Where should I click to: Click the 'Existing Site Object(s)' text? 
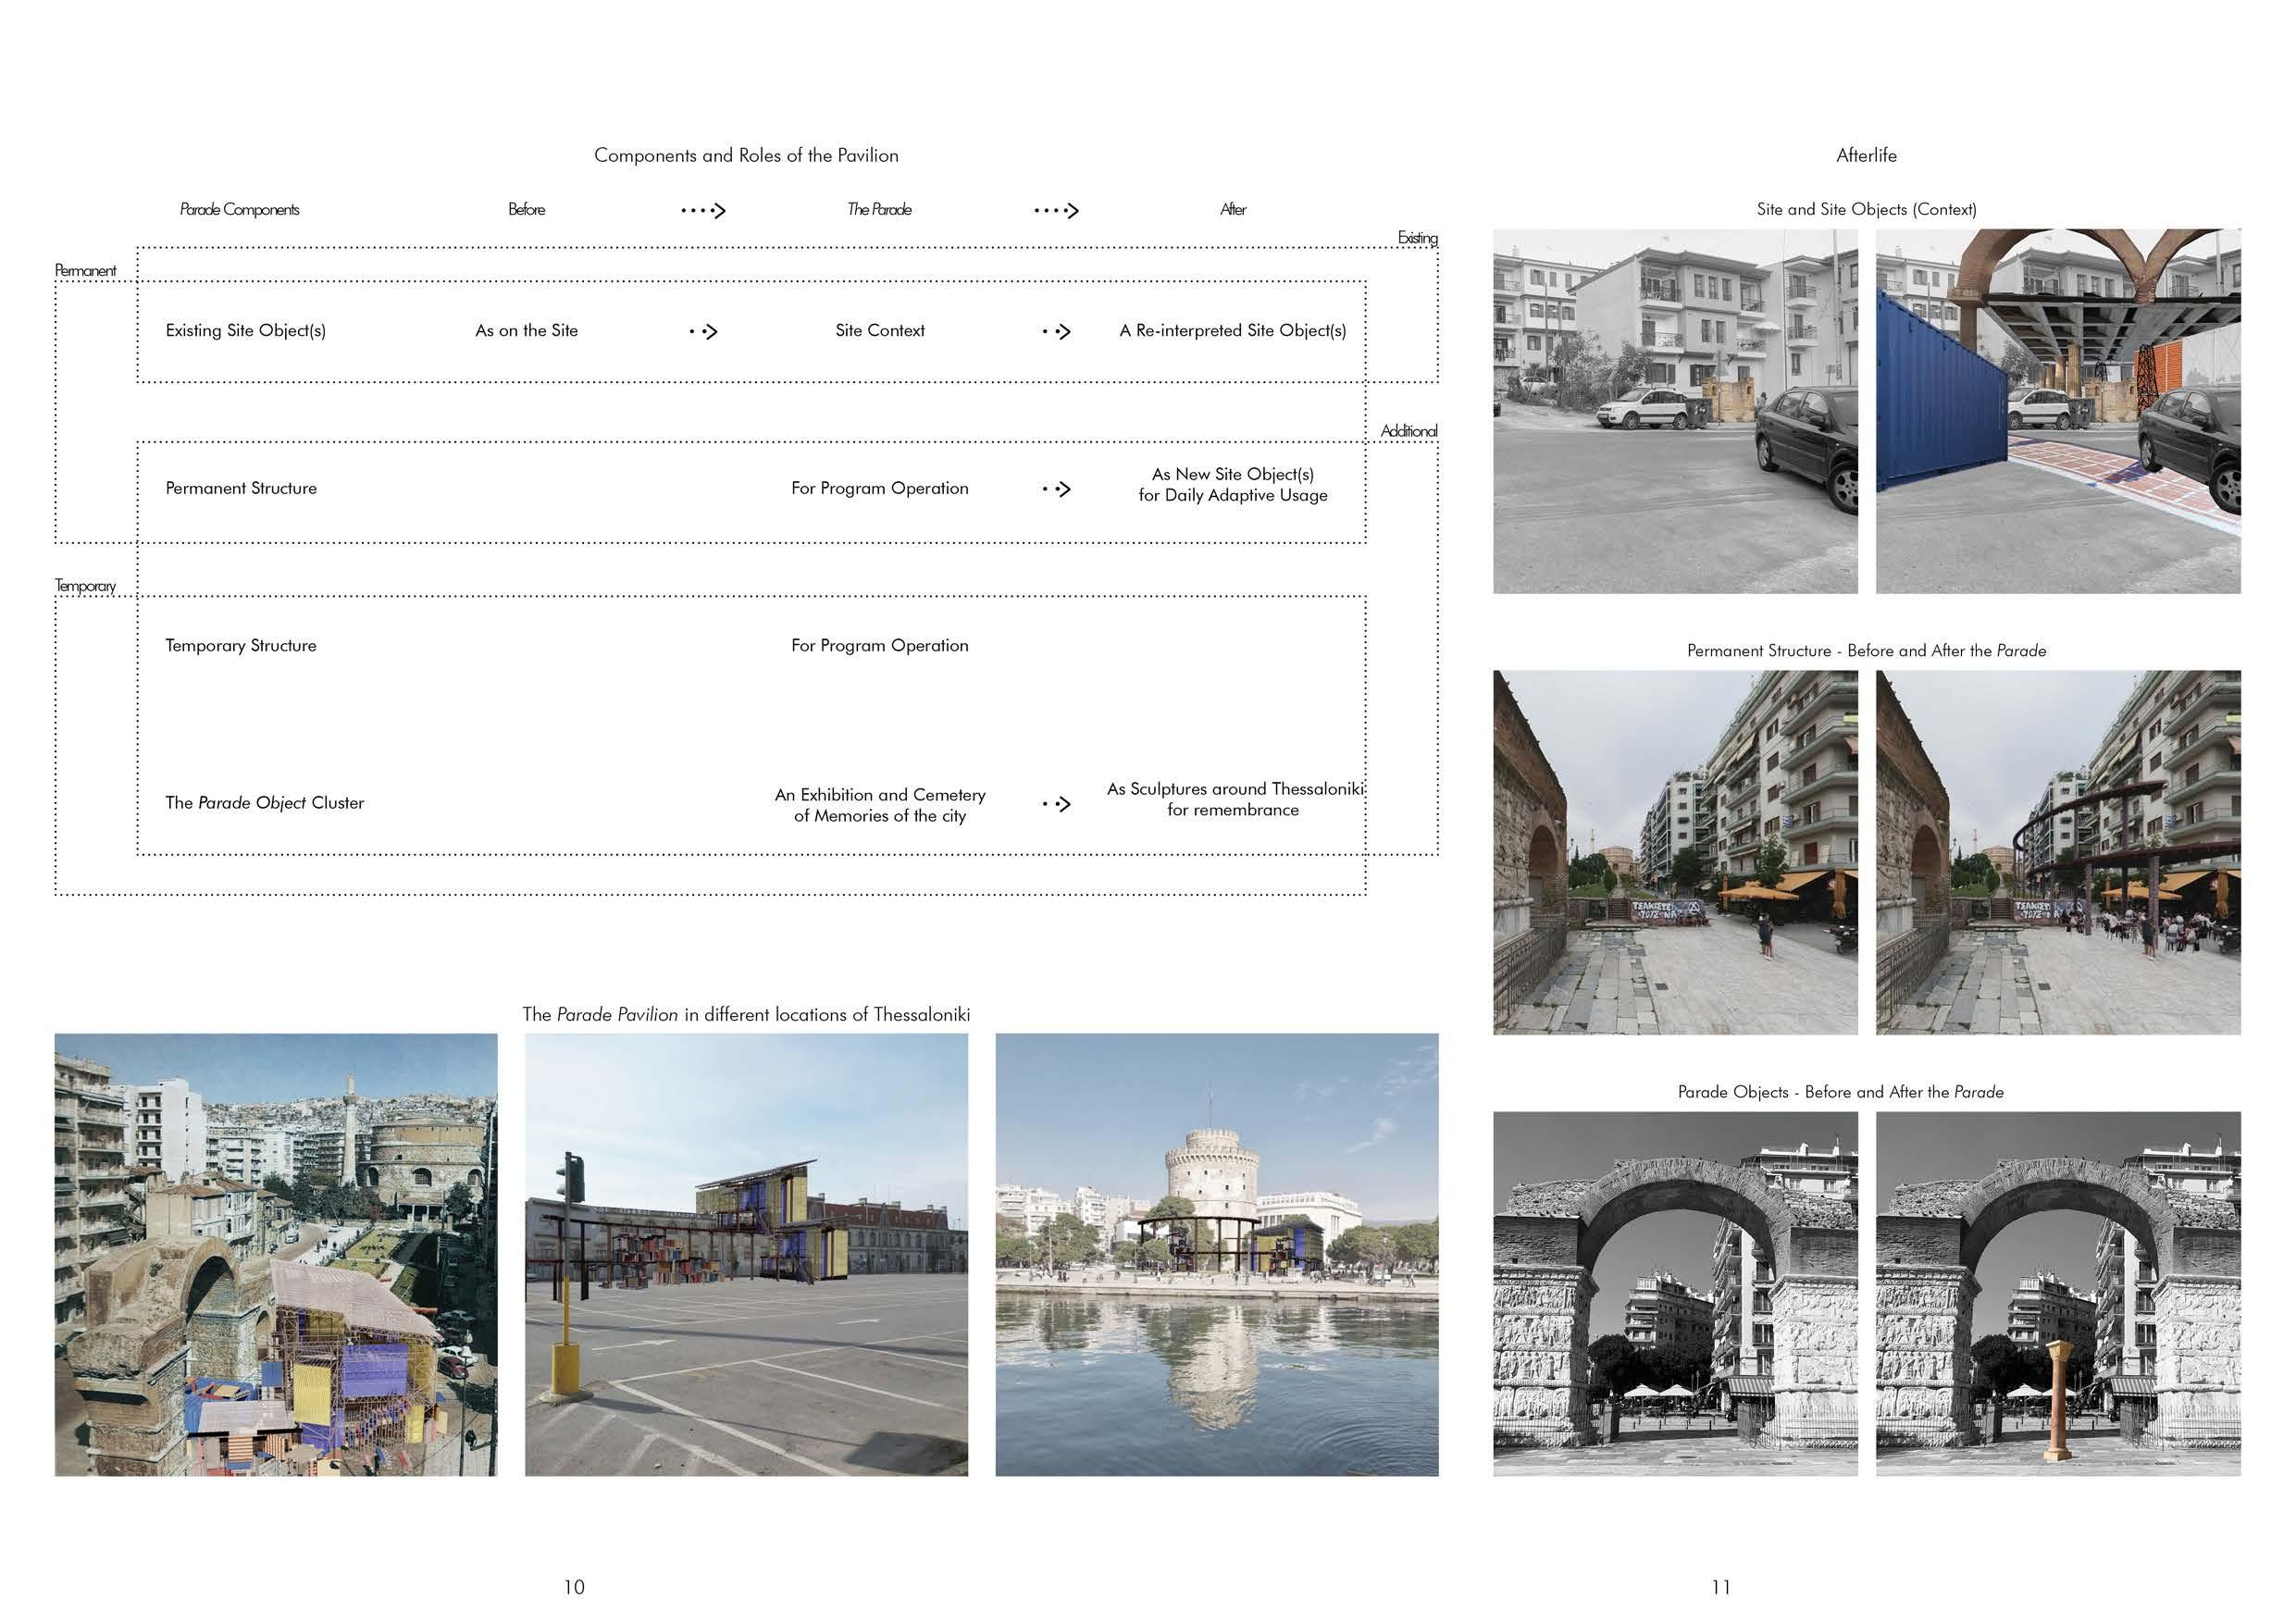point(246,331)
